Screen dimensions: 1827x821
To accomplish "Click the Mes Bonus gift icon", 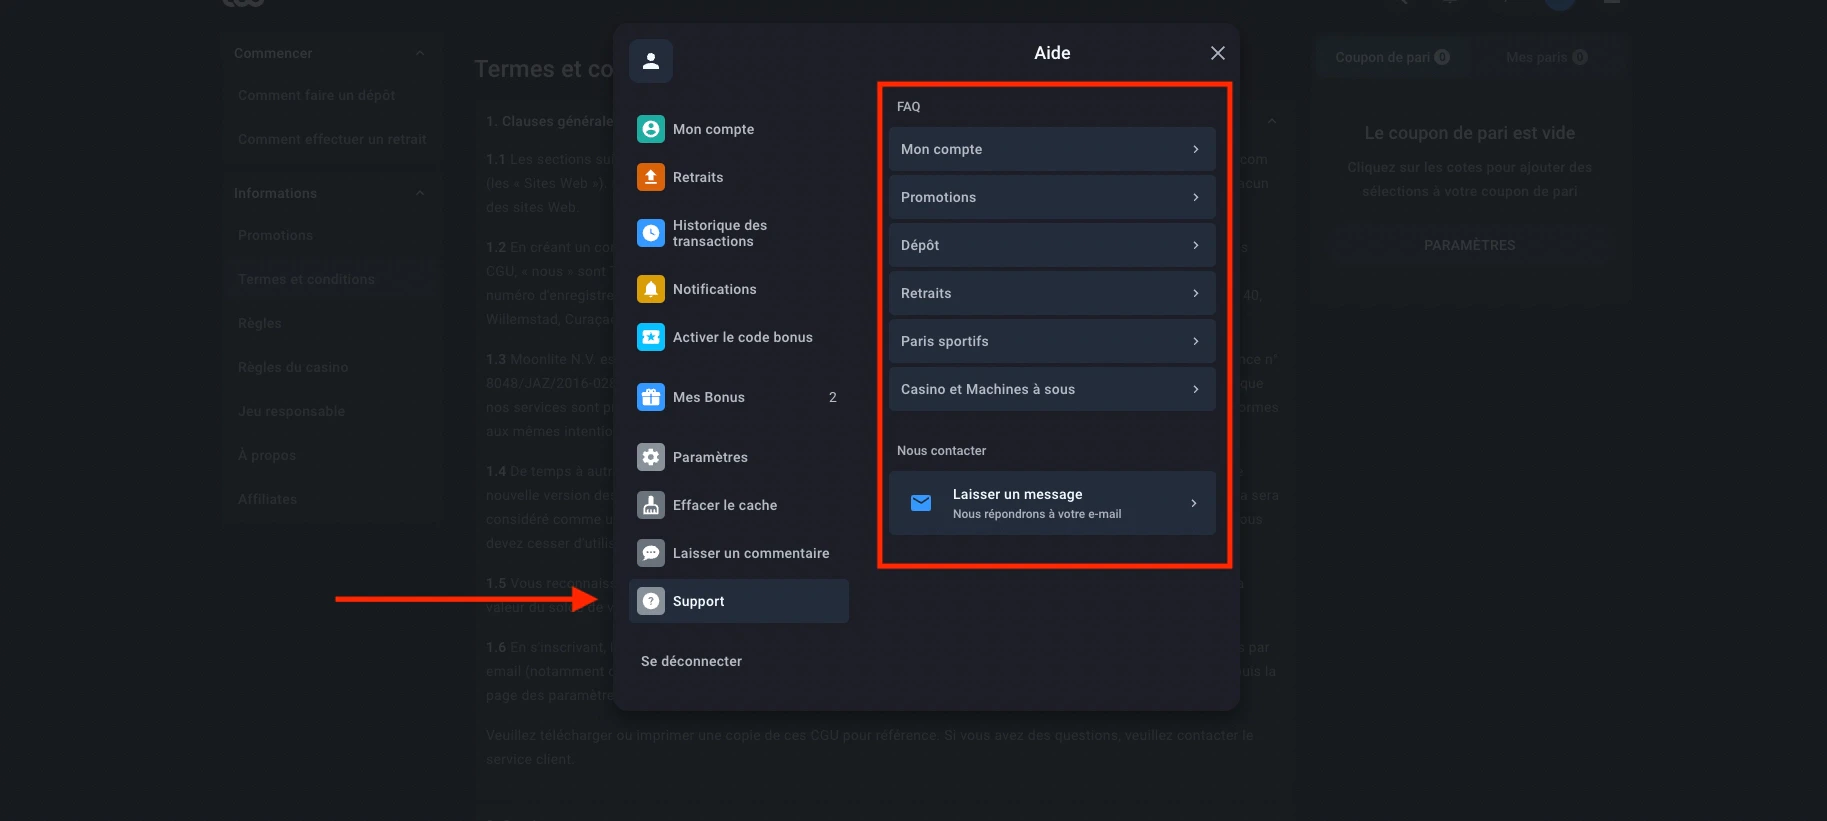I will [x=651, y=397].
